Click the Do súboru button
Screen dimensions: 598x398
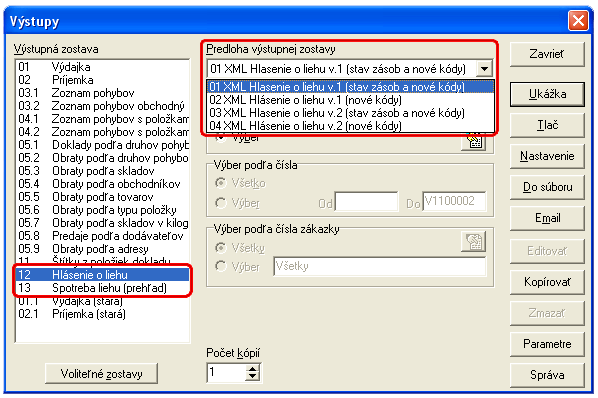tap(547, 187)
